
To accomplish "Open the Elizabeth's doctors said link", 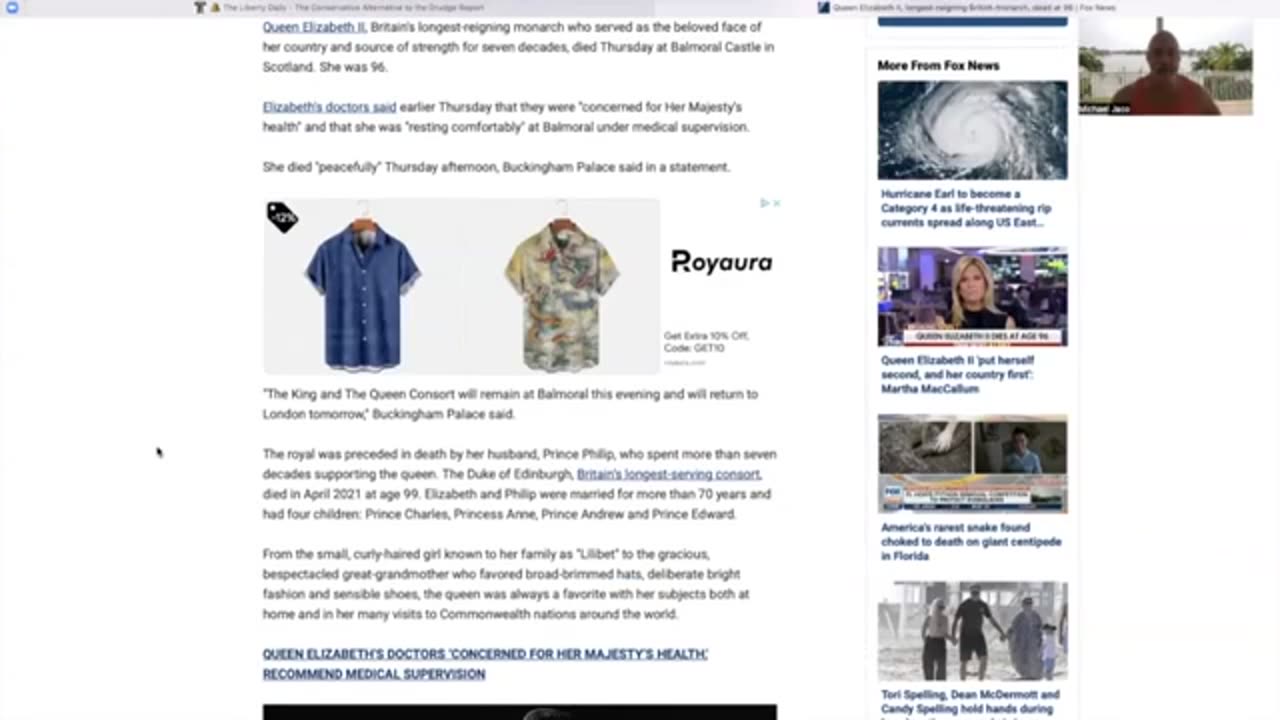I will (x=329, y=107).
